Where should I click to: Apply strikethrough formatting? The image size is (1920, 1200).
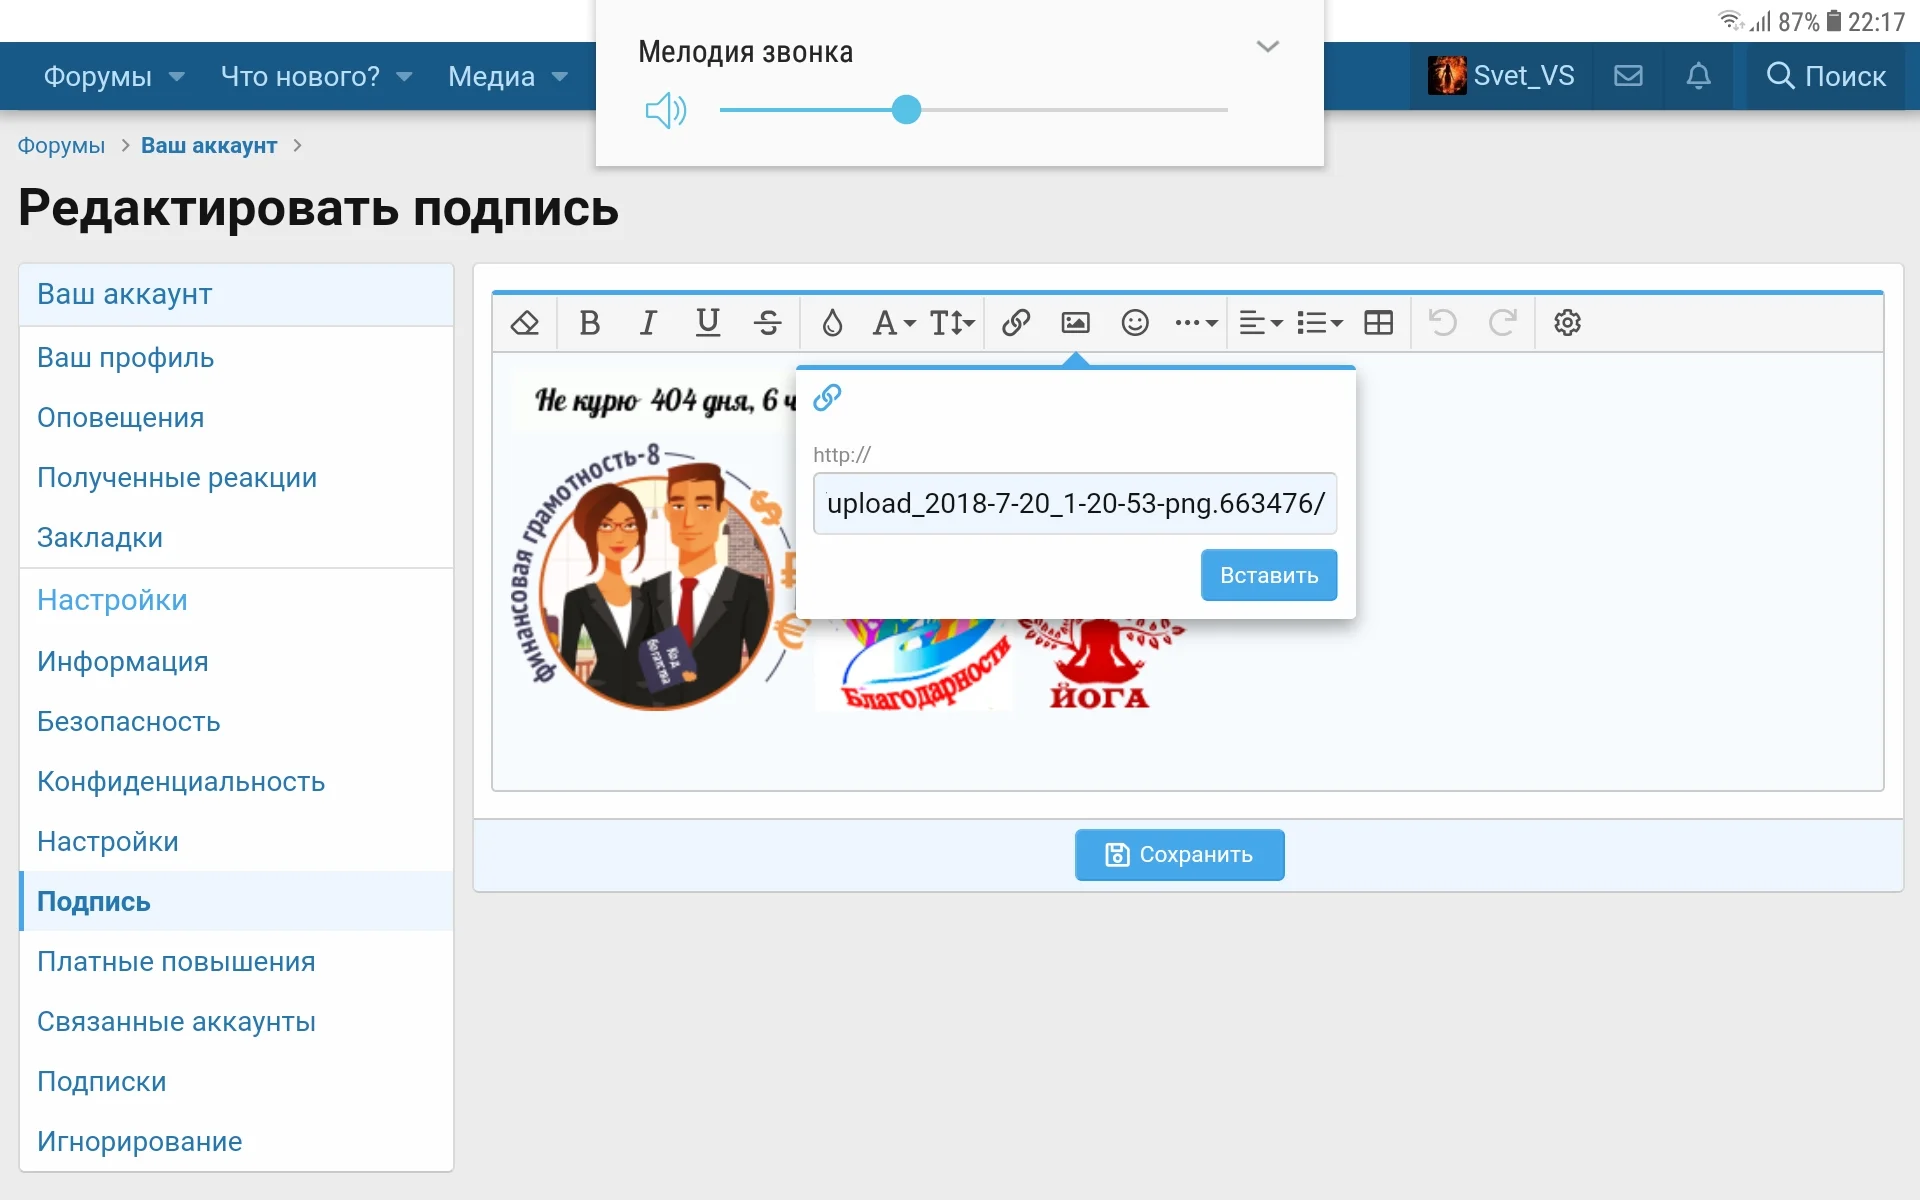tap(768, 323)
